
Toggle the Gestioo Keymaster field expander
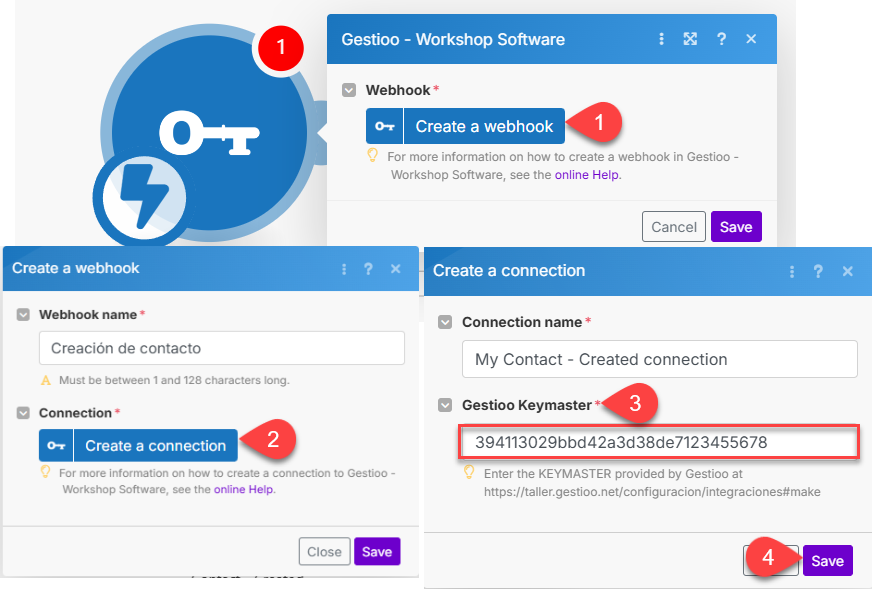pyautogui.click(x=446, y=405)
